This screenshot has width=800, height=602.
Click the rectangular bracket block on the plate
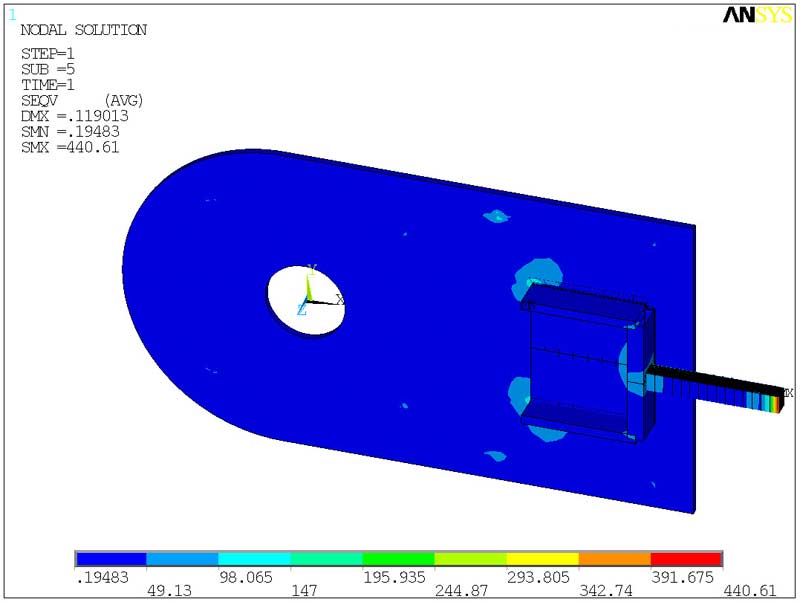[587, 362]
